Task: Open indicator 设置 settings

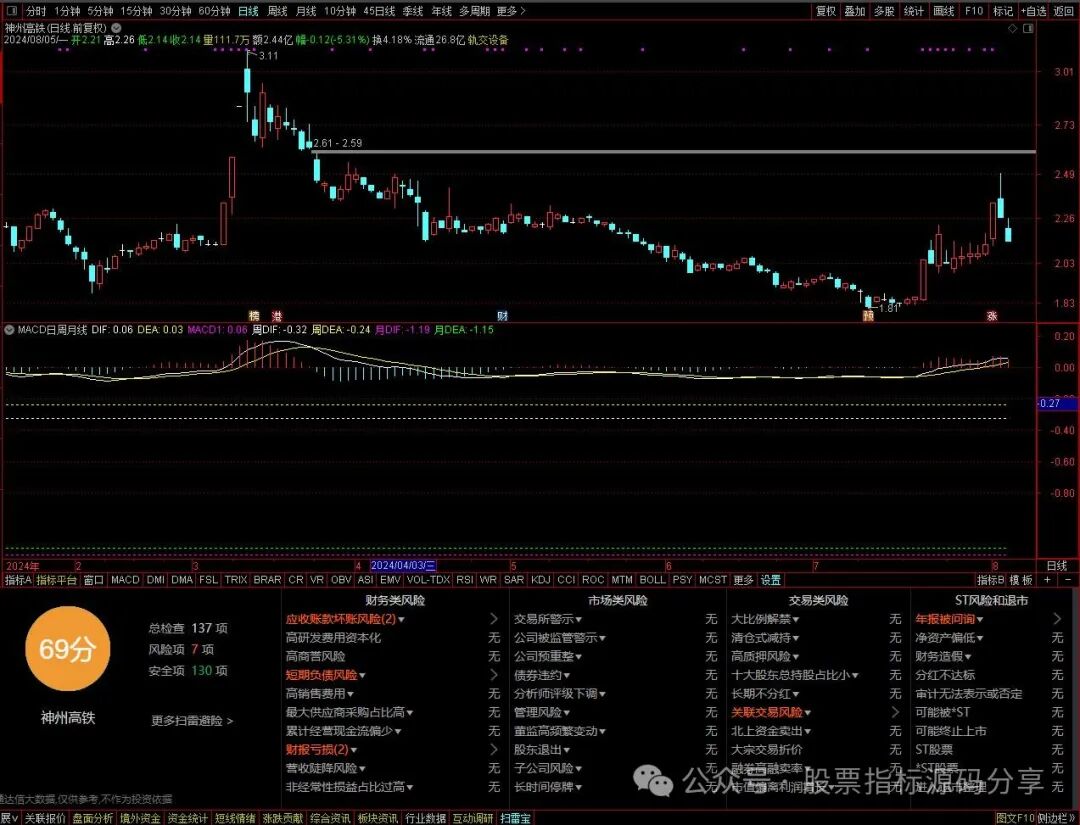Action: point(771,581)
